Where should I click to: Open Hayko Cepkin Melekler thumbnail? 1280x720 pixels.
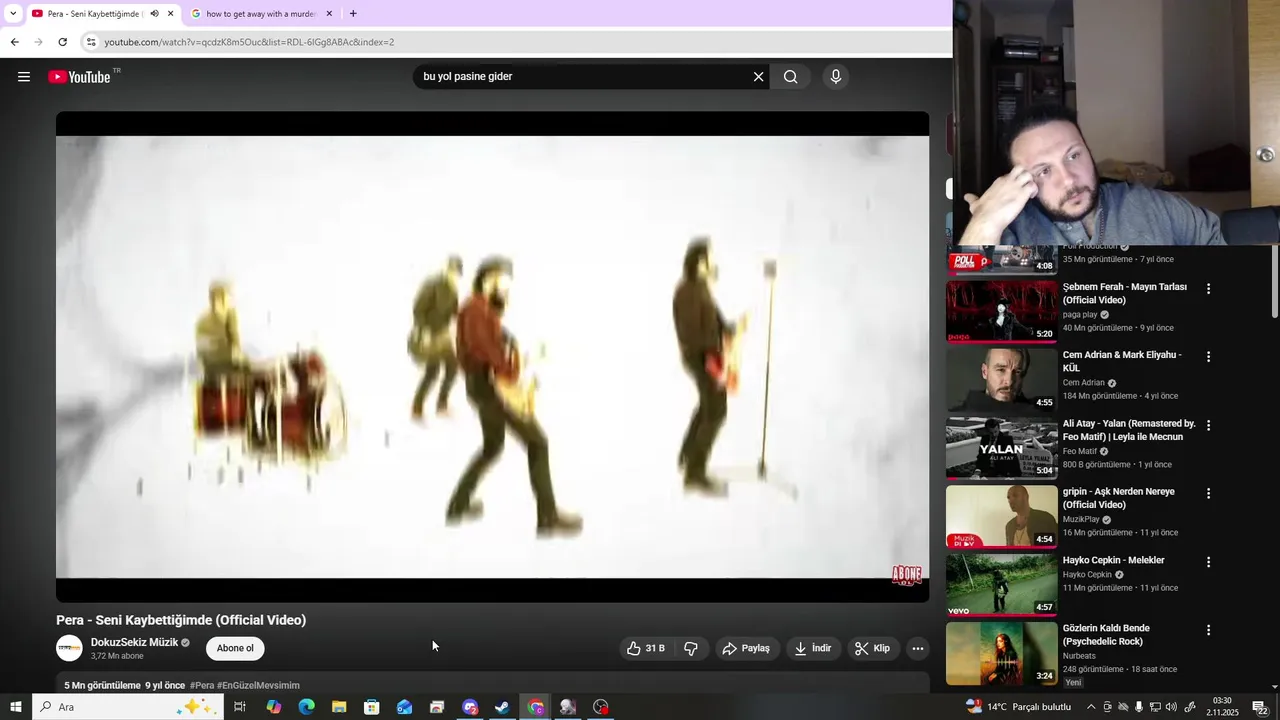pos(1001,585)
